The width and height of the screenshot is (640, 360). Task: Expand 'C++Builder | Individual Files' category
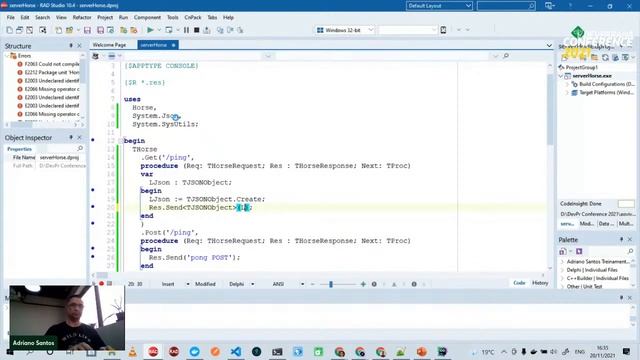click(562, 278)
